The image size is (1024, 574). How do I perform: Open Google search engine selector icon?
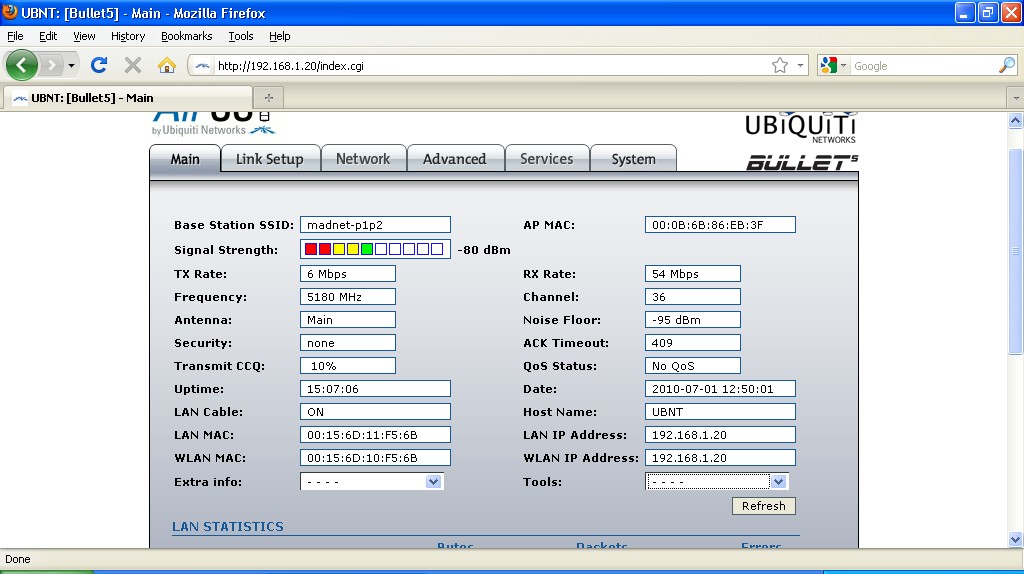(833, 65)
